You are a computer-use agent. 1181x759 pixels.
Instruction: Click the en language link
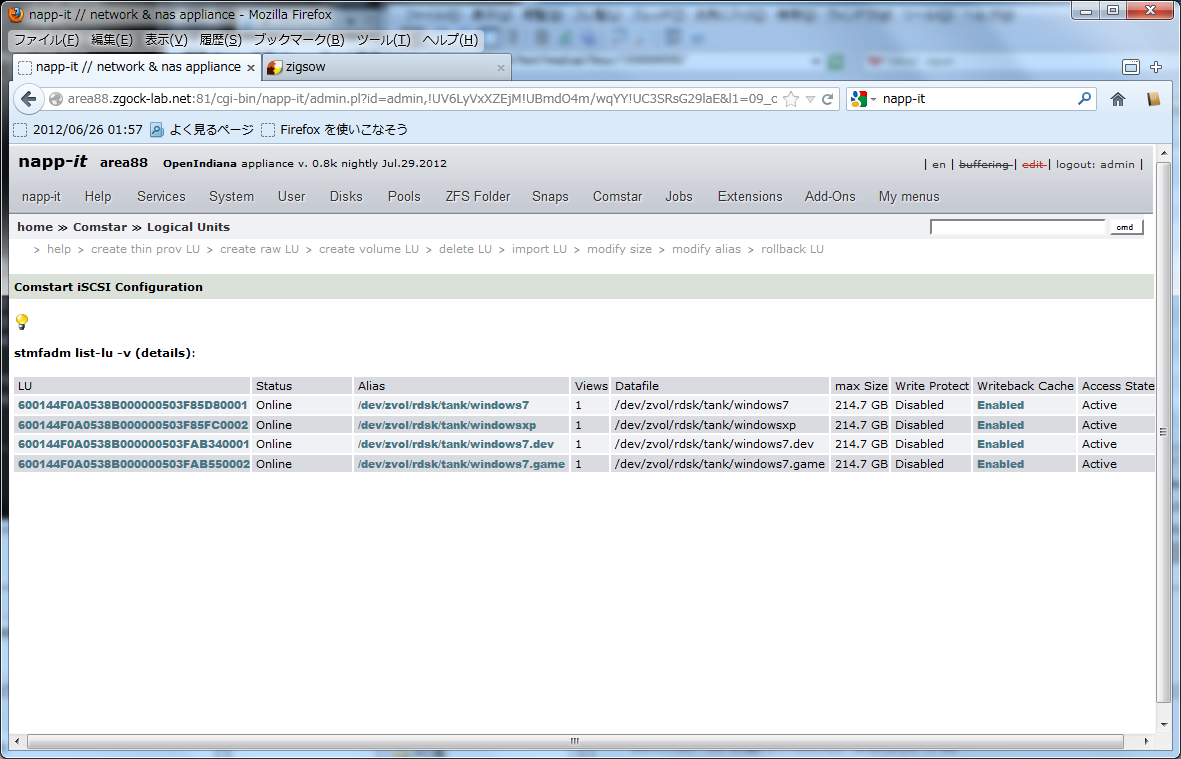click(938, 164)
